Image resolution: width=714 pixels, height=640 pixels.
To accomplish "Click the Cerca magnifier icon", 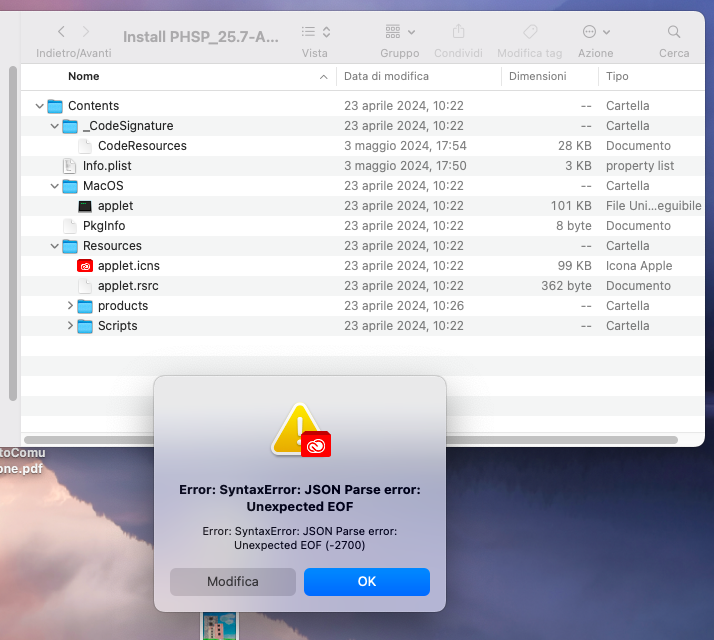I will 674,32.
